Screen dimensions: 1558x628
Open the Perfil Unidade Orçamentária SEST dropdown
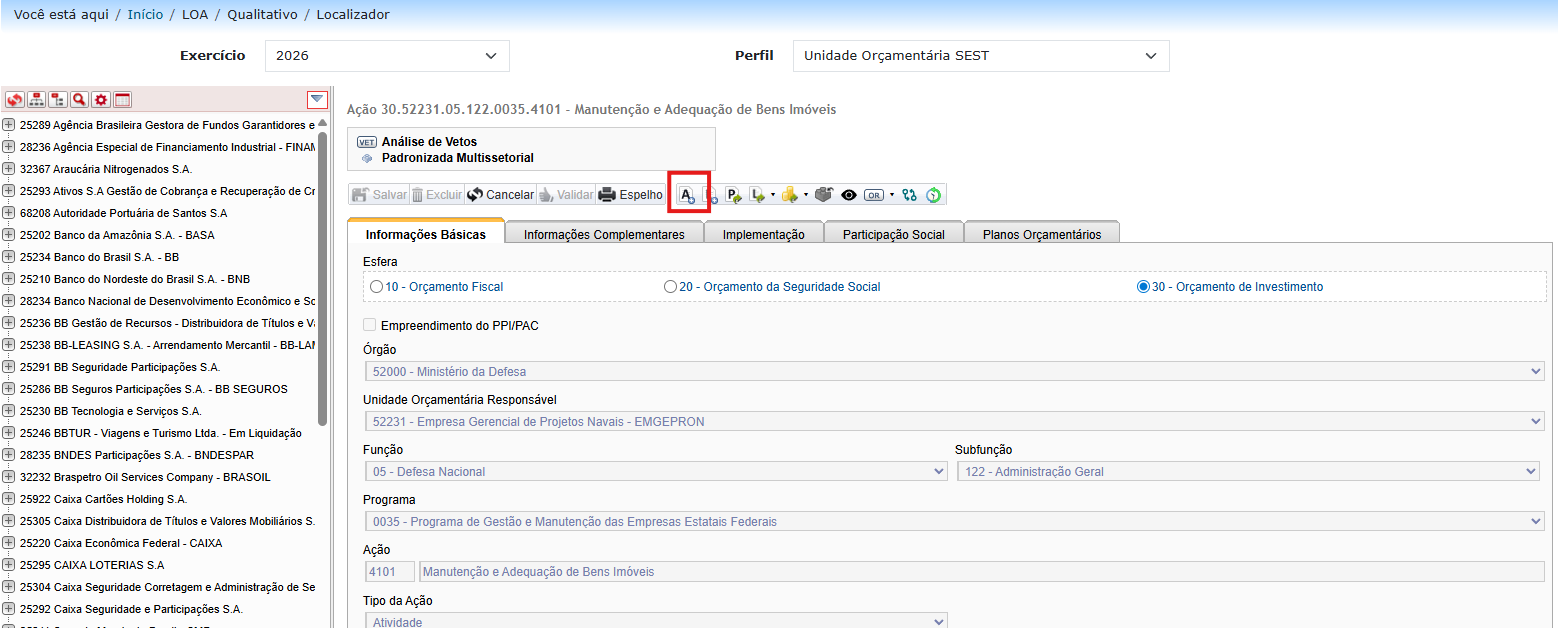(x=980, y=56)
